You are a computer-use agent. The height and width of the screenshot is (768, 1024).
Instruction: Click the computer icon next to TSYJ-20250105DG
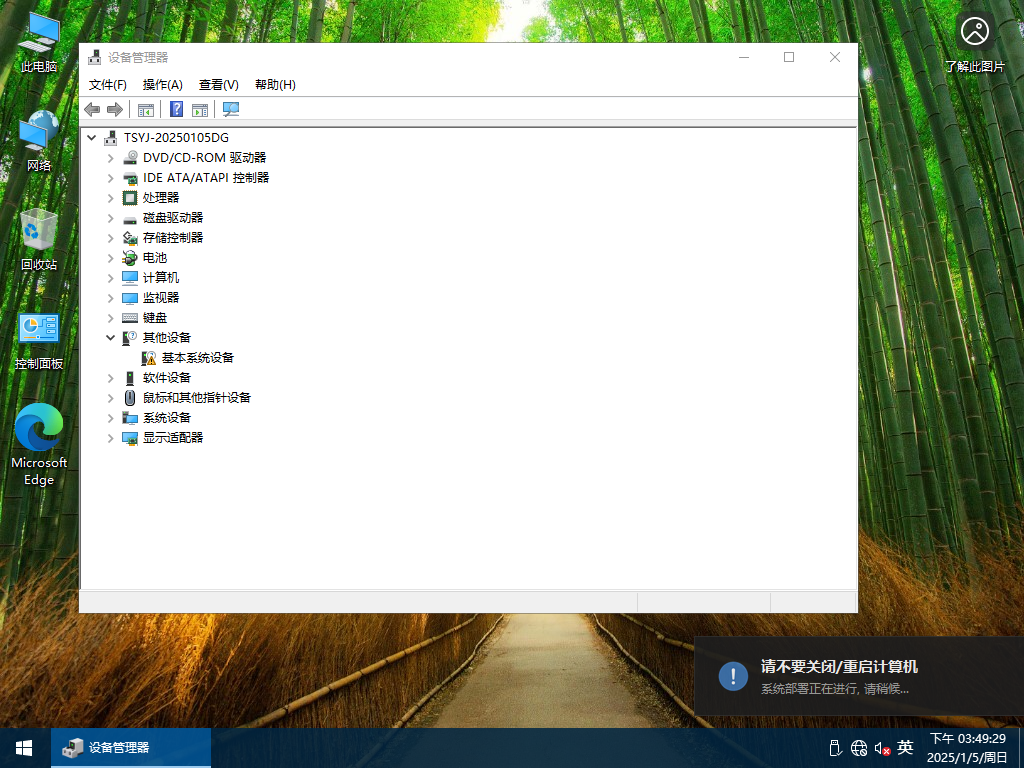(111, 137)
